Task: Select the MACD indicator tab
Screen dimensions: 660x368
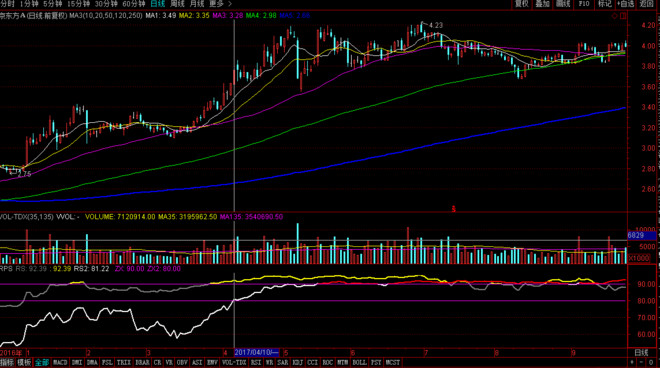Action: point(60,363)
